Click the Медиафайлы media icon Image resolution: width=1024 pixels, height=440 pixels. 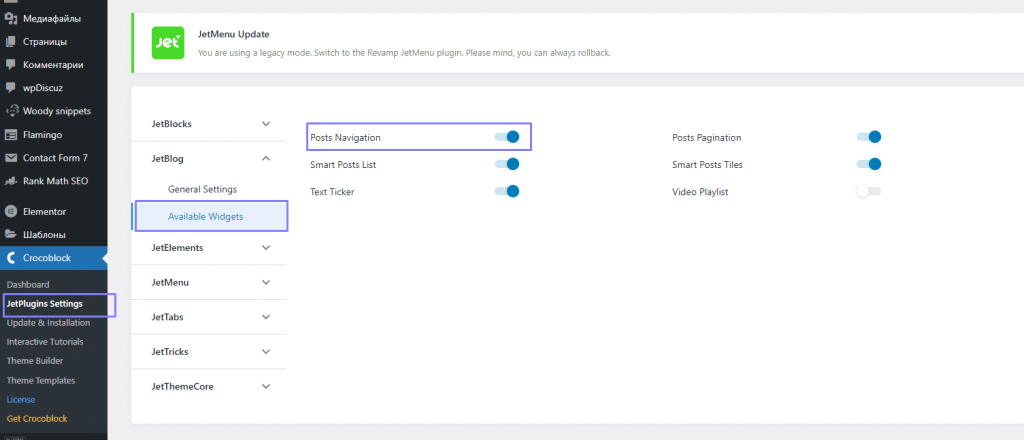pyautogui.click(x=10, y=18)
